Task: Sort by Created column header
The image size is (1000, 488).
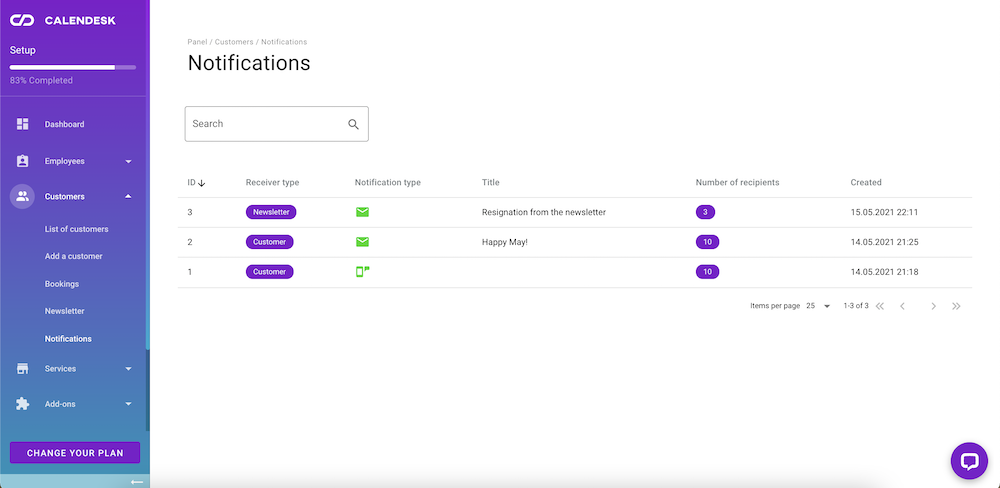Action: (866, 182)
